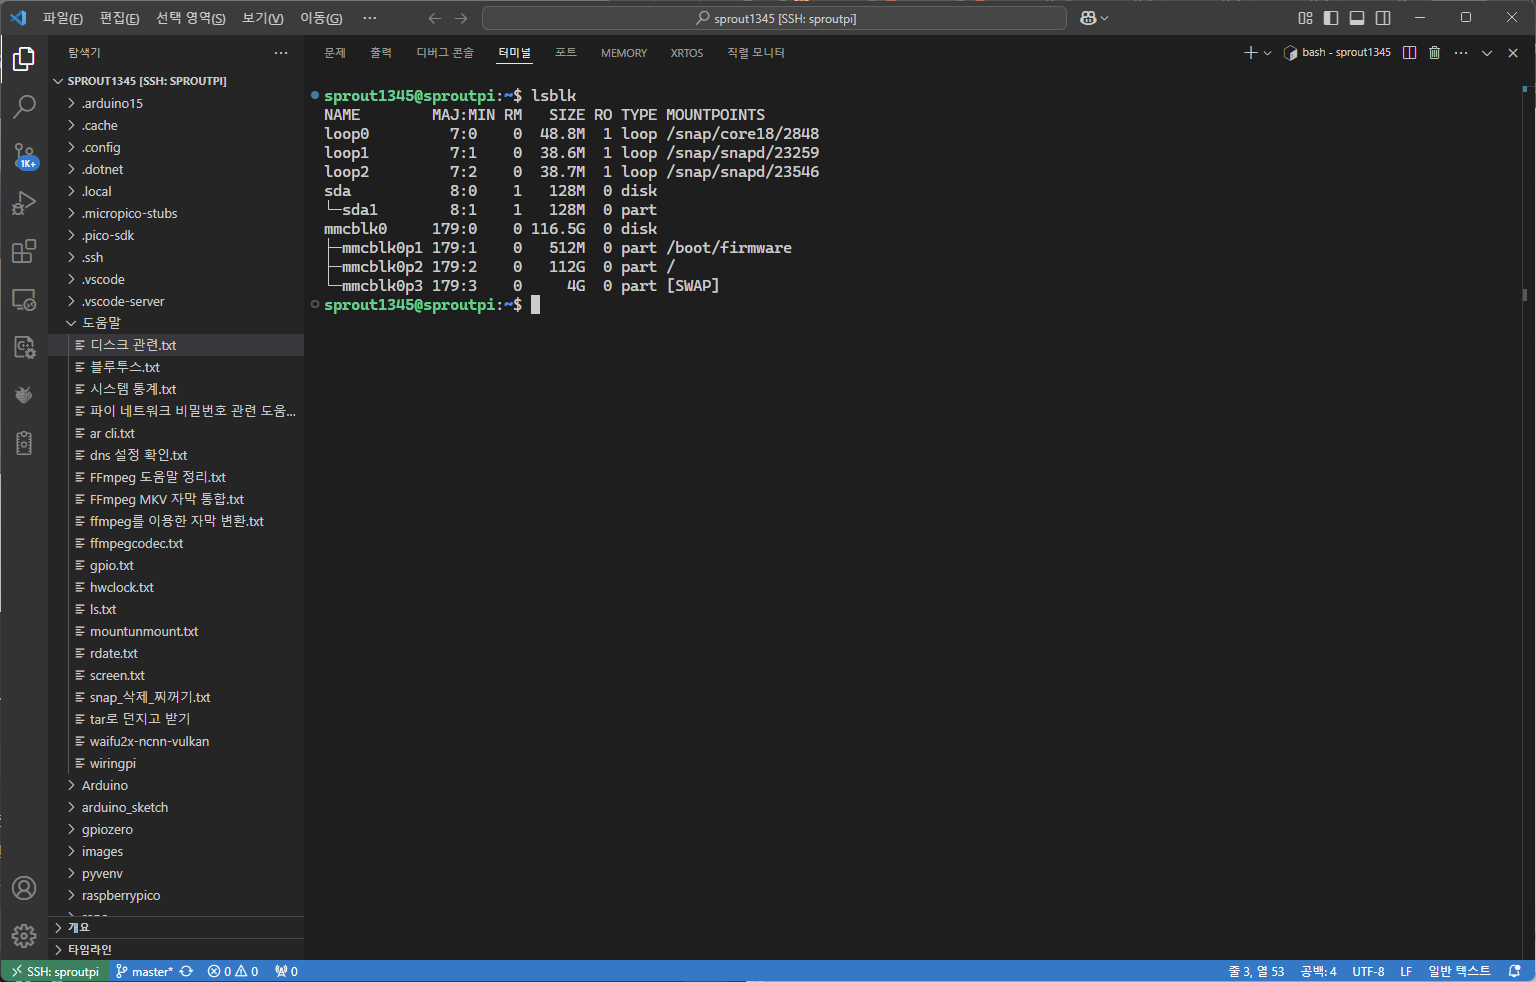Image resolution: width=1536 pixels, height=982 pixels.
Task: Open Explorer more actions ellipsis
Action: [281, 53]
